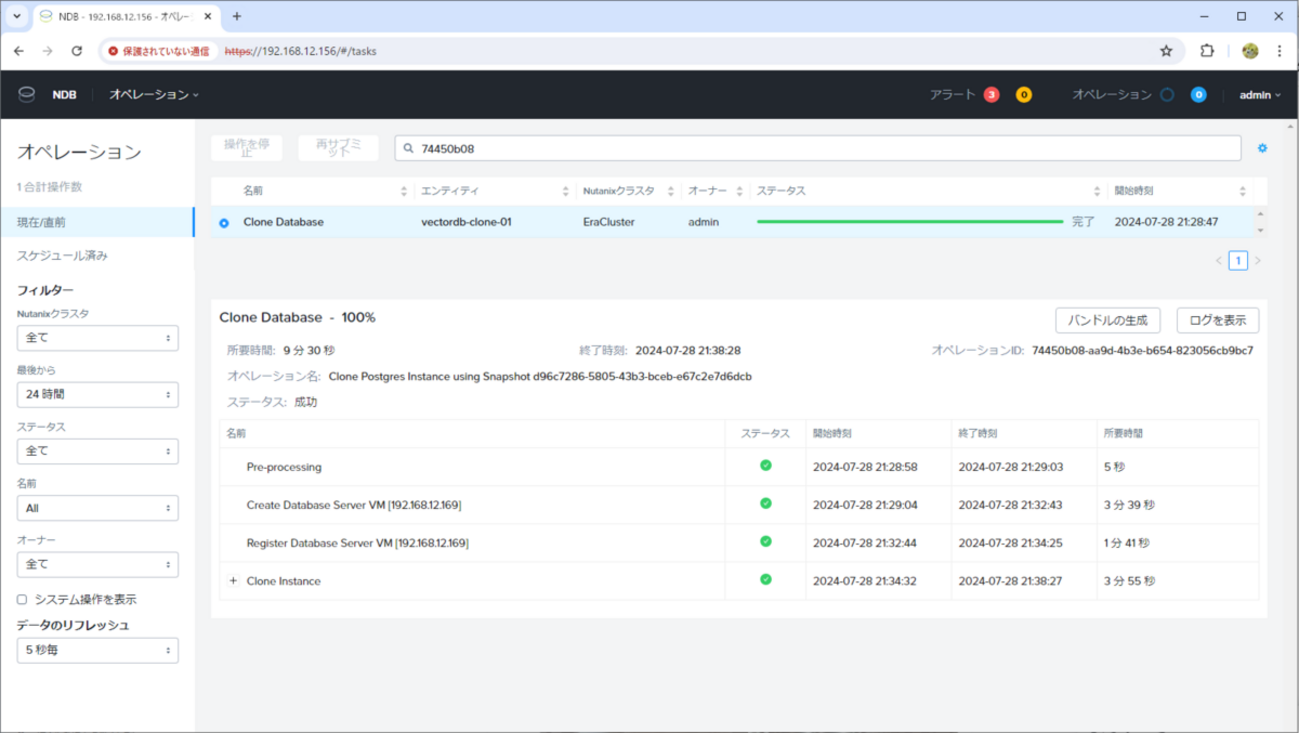Open the admin user menu
Image resolution: width=1299 pixels, height=733 pixels.
click(x=1259, y=95)
